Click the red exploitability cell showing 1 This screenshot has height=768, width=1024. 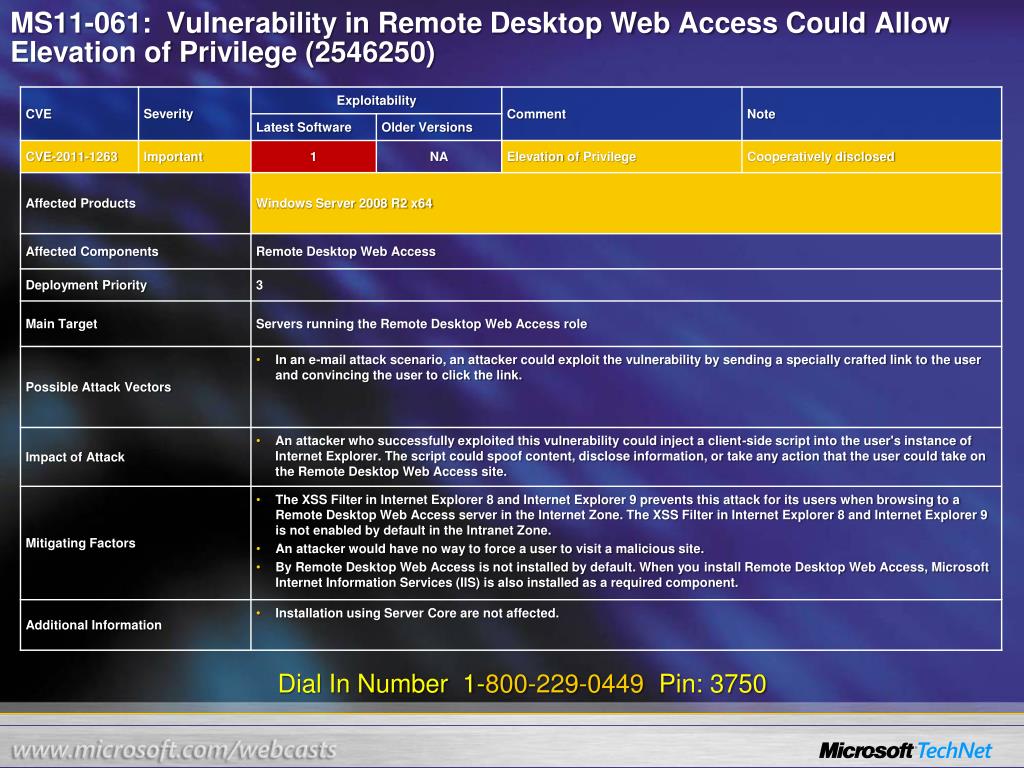313,157
